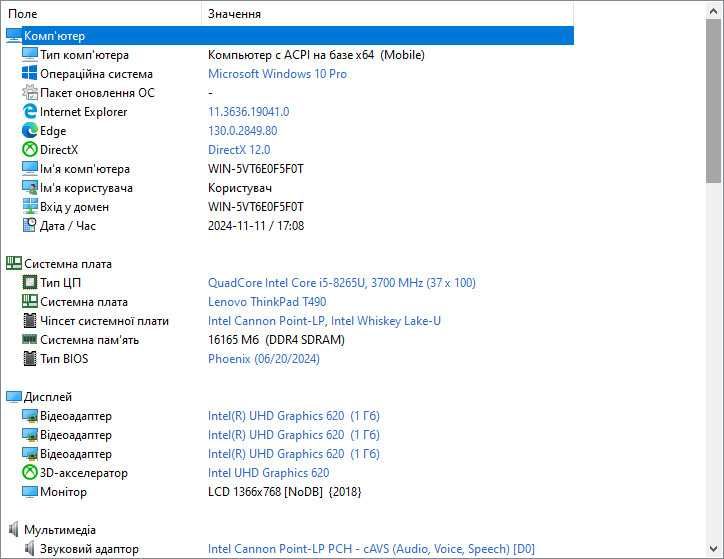Select the 2024-11-11 / 17:08 date value
The image size is (724, 559).
click(256, 226)
